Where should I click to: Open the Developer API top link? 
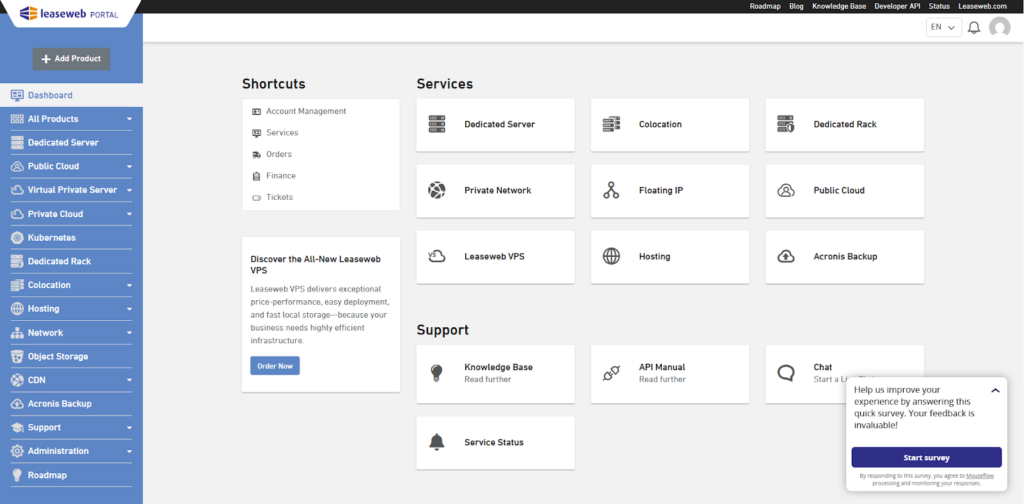pyautogui.click(x=897, y=6)
